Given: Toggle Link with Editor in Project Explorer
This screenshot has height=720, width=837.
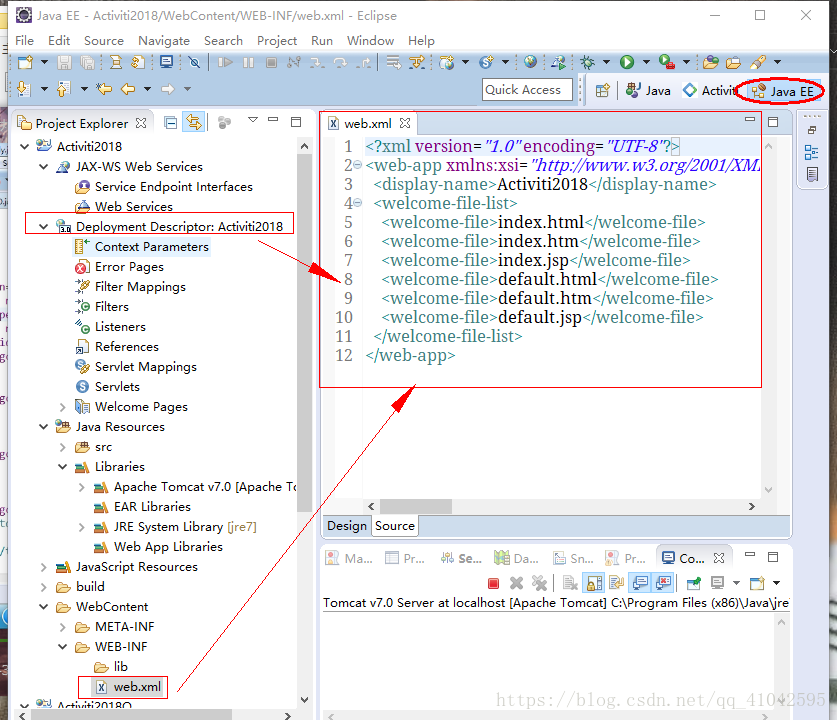Looking at the screenshot, I should pyautogui.click(x=193, y=123).
